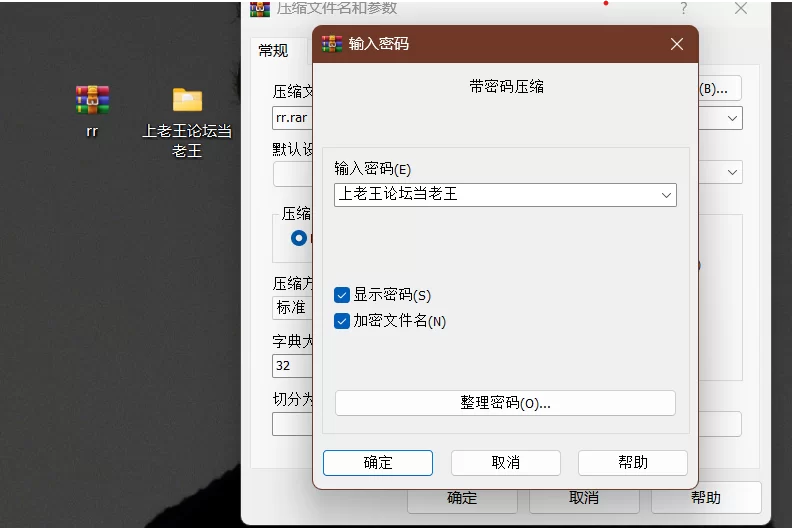Click the ? help icon in the background window
Screen dimensions: 792x528
(684, 8)
